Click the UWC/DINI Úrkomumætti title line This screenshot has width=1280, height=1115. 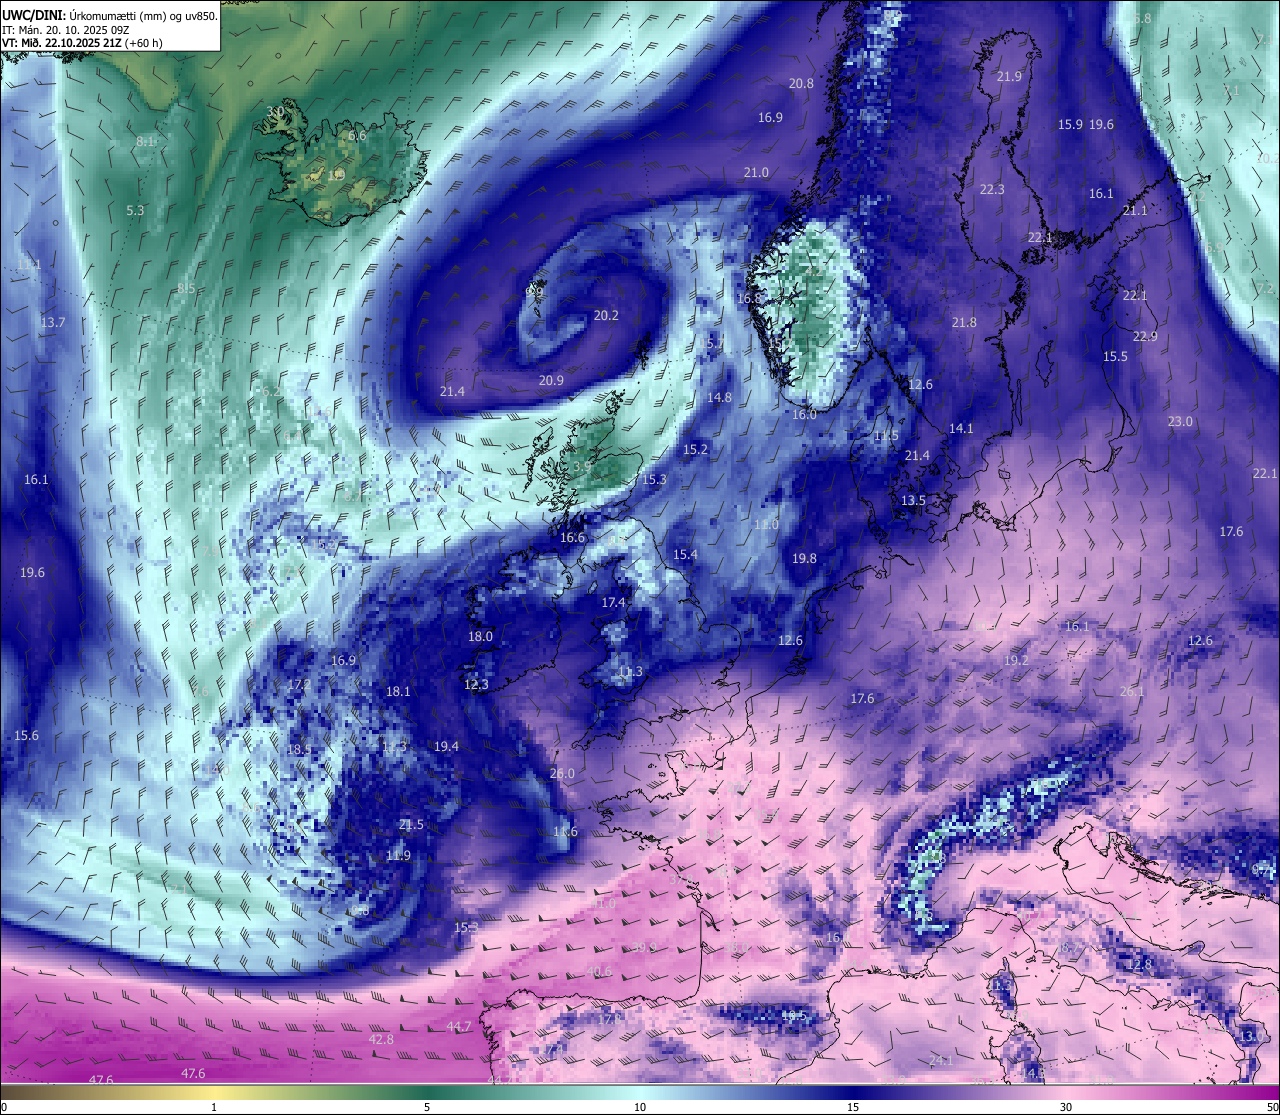110,15
